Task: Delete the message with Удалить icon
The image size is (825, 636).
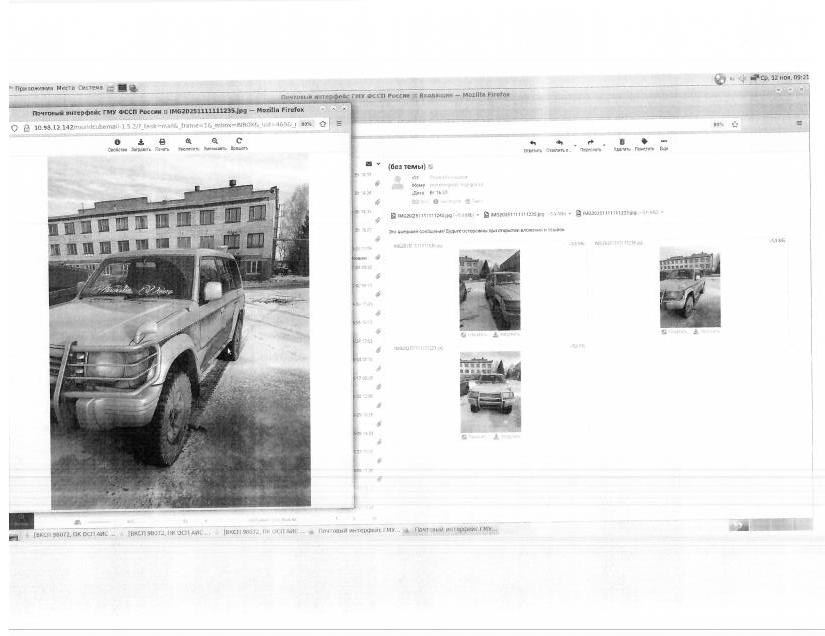Action: pos(621,143)
